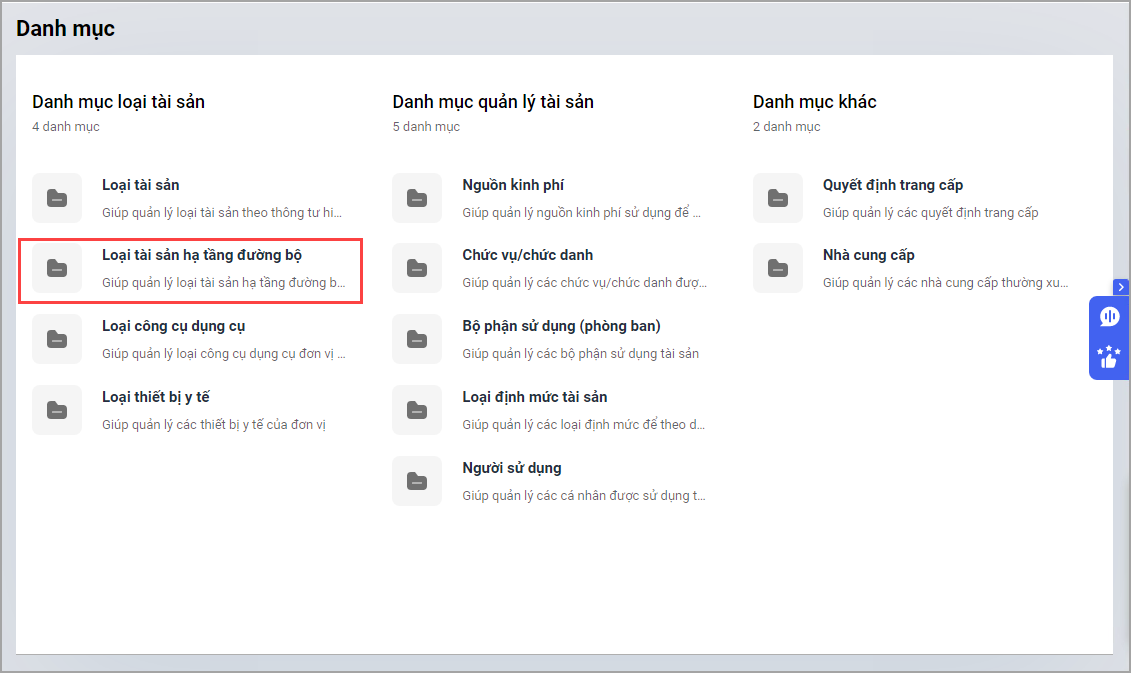Click the Loại công cụ dụng cụ title
Viewport: 1131px width, 673px height.
(173, 326)
